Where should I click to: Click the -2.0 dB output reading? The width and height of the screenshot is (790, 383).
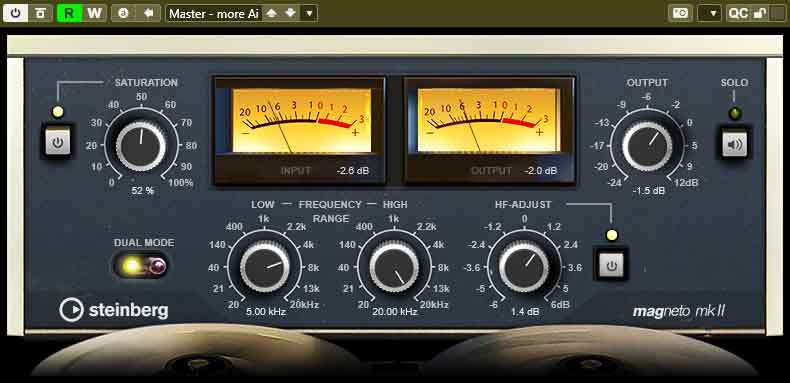tap(541, 171)
